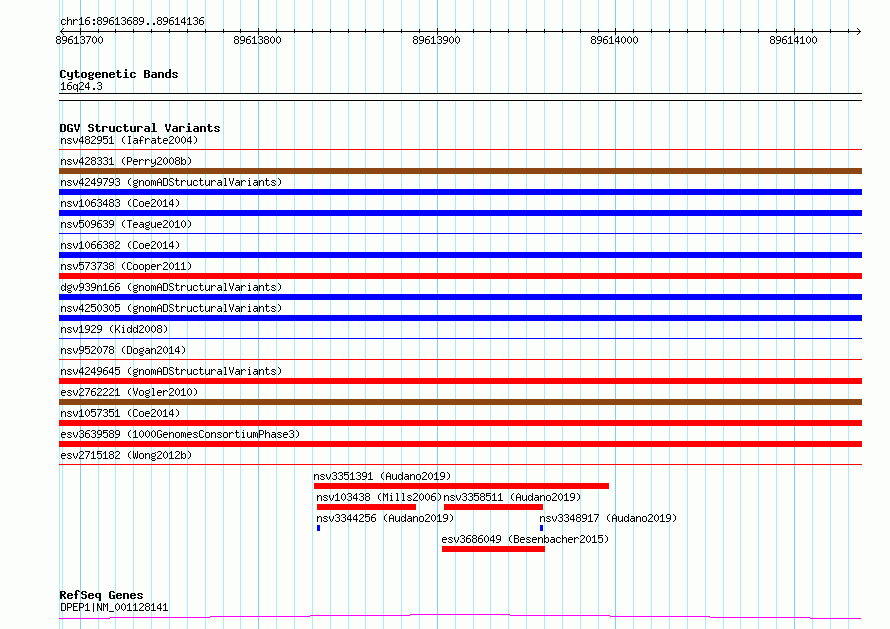This screenshot has height=629, width=890.
Task: Click the blue bar for nsv1063483 (Coe2014)
Action: [460, 213]
